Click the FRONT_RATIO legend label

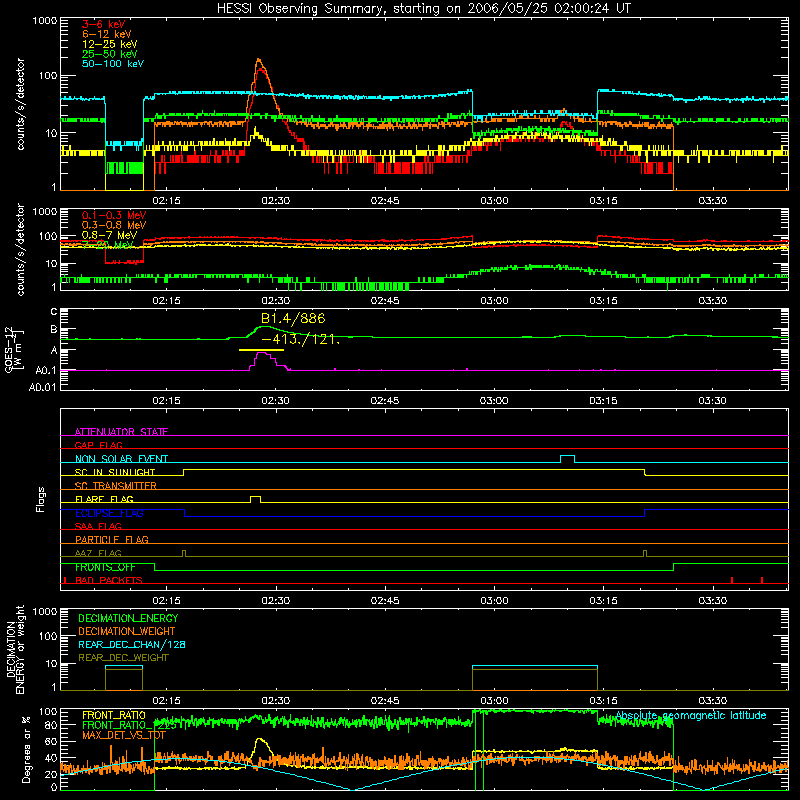(114, 715)
